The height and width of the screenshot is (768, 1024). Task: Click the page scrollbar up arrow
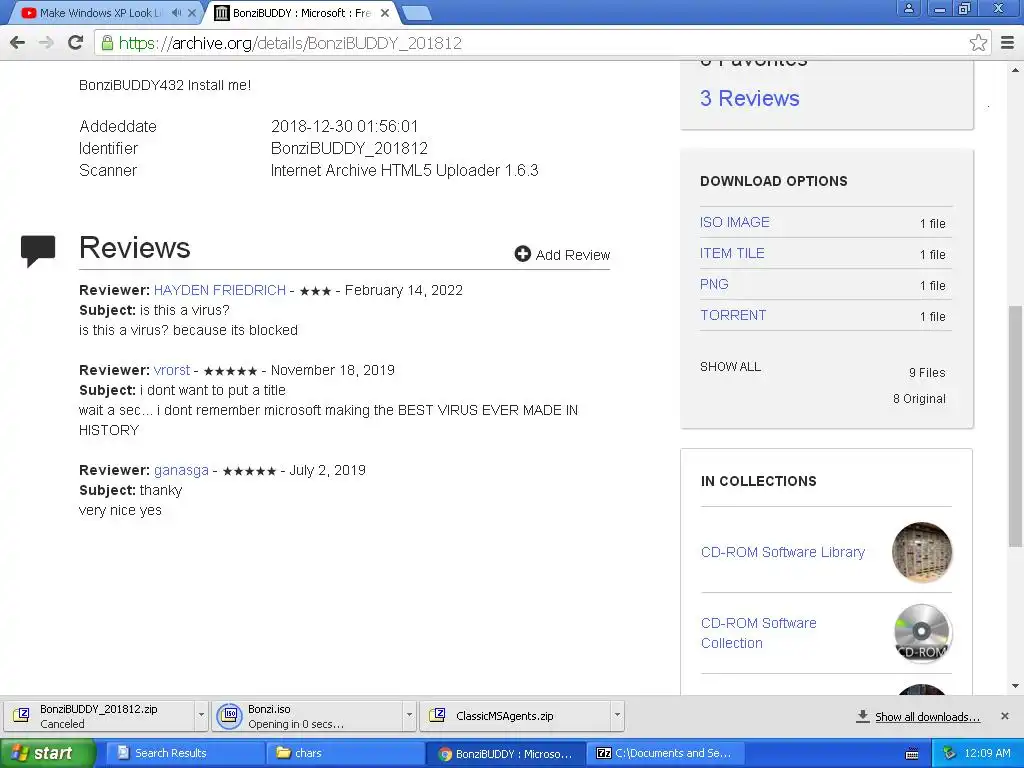click(1015, 69)
